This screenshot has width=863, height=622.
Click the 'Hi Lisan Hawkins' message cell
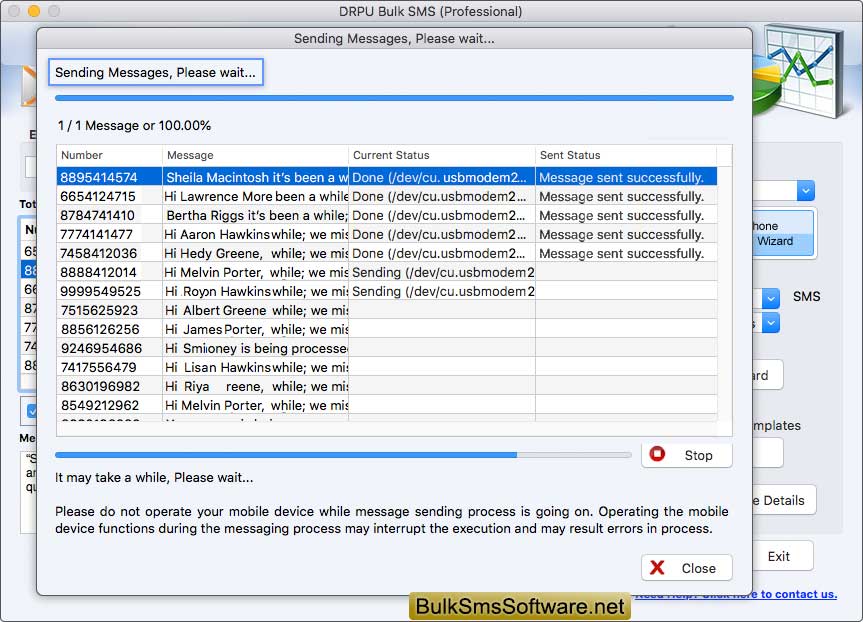pos(256,367)
